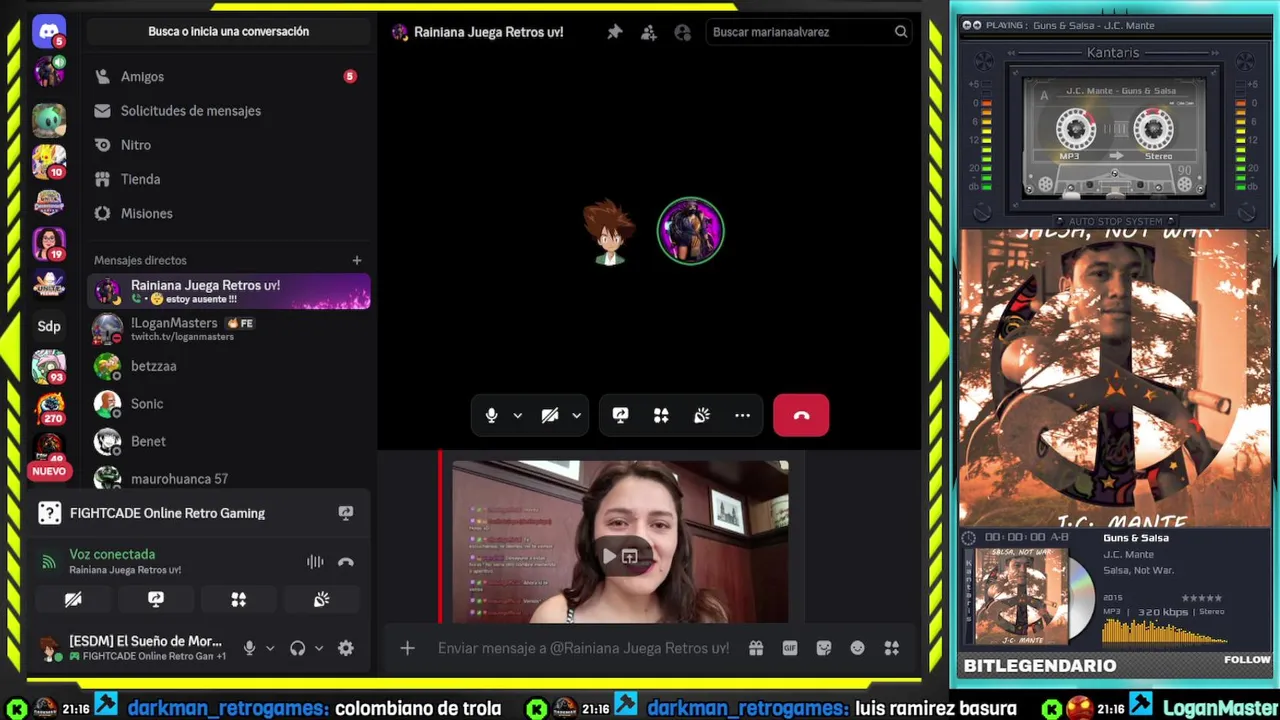Open Benet direct message
The width and height of the screenshot is (1280, 720).
(229, 441)
